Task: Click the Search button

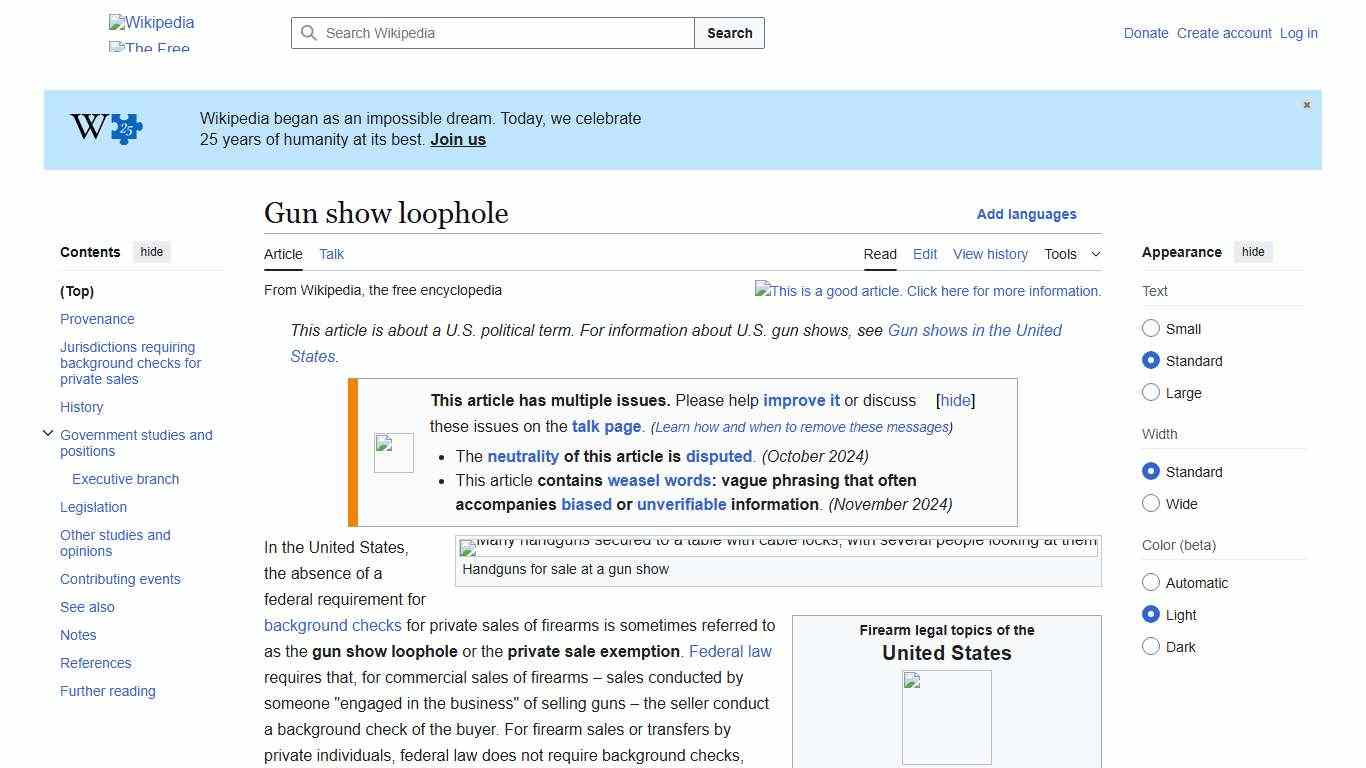Action: pos(729,33)
